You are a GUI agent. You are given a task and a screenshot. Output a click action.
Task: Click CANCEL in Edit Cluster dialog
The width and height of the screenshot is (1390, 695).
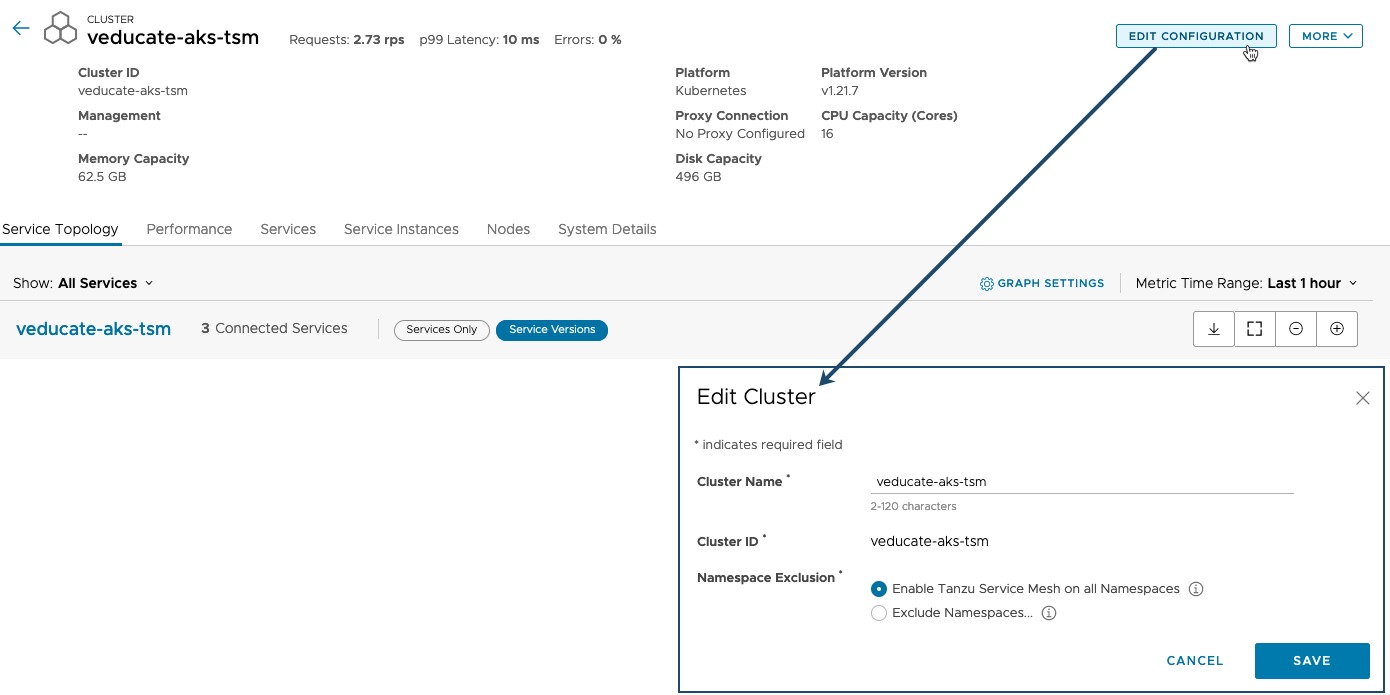click(x=1195, y=661)
